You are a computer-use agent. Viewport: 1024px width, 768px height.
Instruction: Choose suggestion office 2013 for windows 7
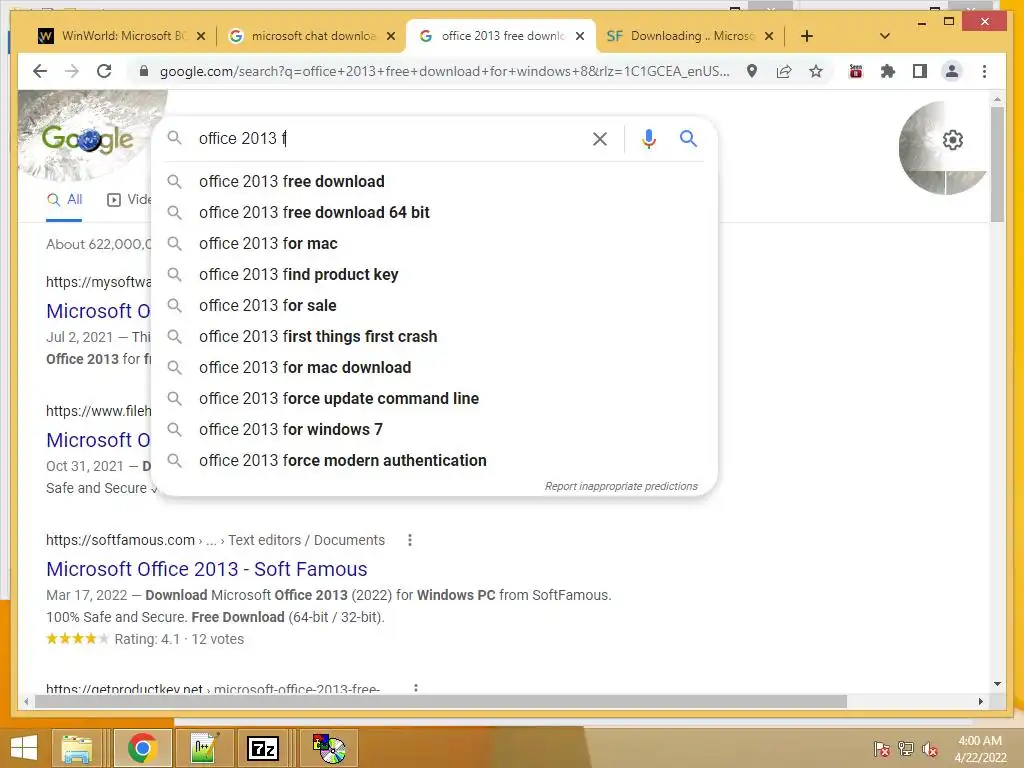pyautogui.click(x=434, y=430)
